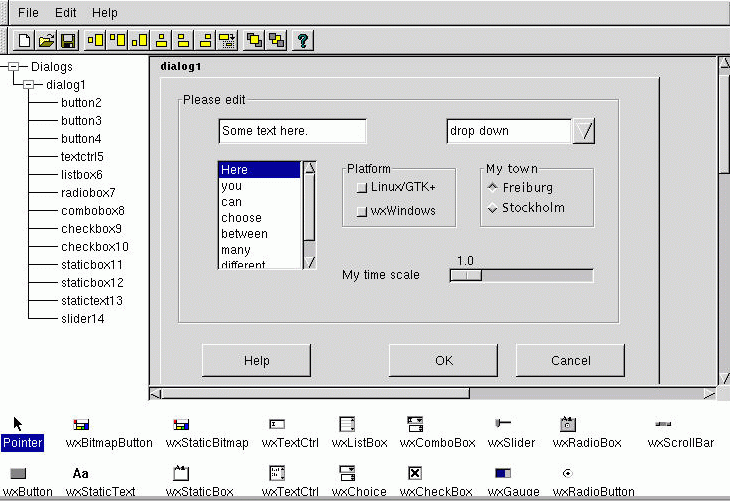Collapse the dialog1 tree node
The height and width of the screenshot is (501, 730).
click(29, 85)
